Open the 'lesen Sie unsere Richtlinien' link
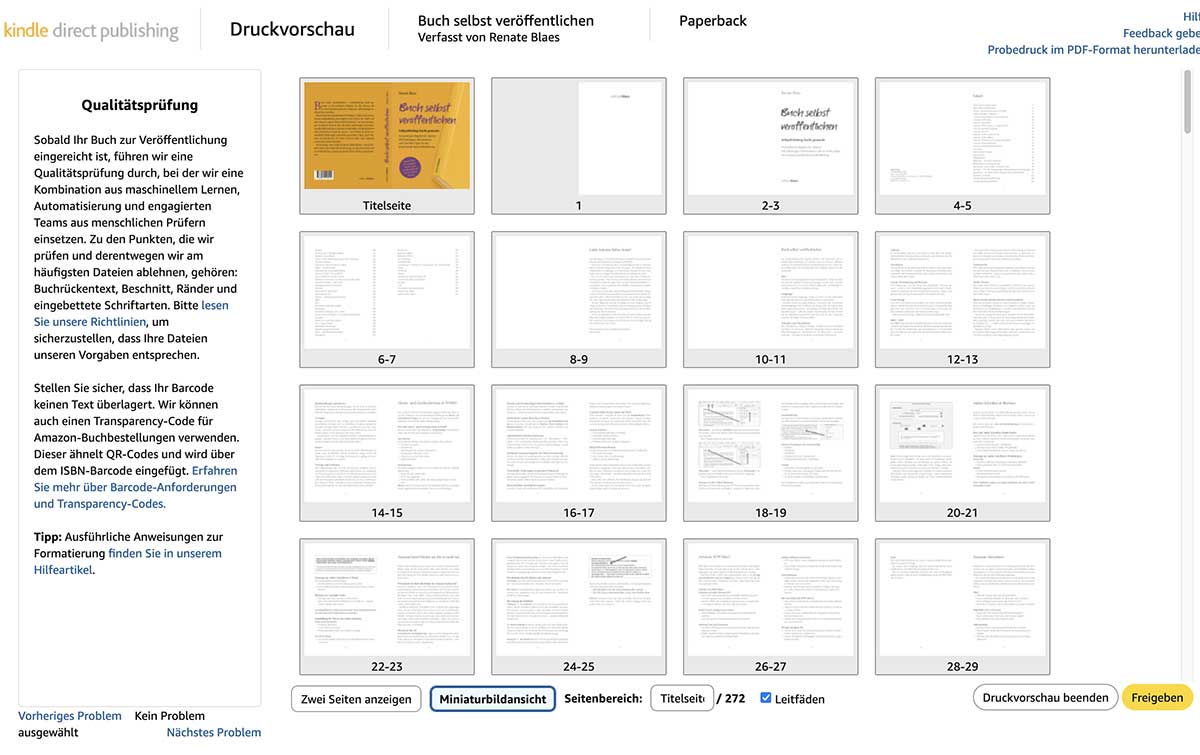 [x=130, y=313]
